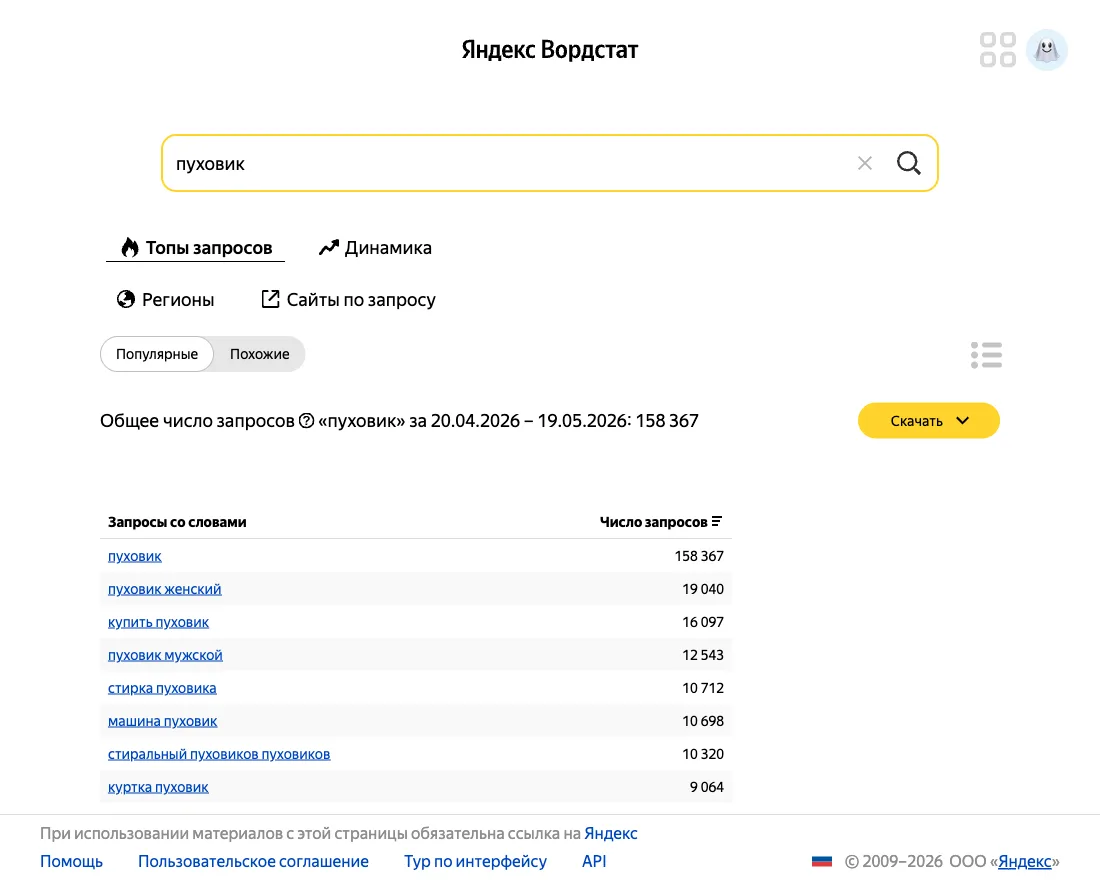Sort by Число запросов column
Image resolution: width=1100 pixels, height=880 pixels.
pyautogui.click(x=661, y=522)
